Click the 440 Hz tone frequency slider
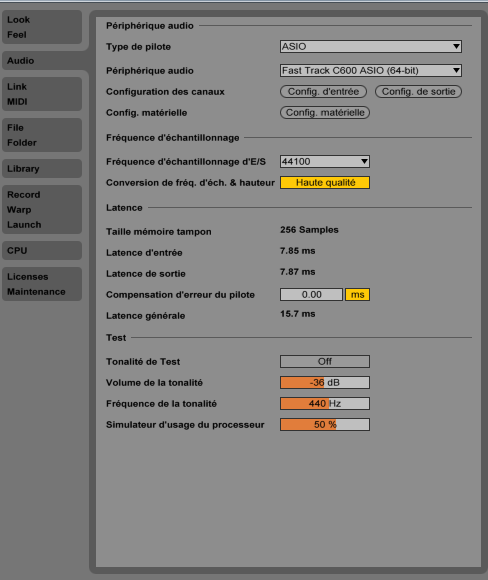The width and height of the screenshot is (488, 580). click(325, 404)
